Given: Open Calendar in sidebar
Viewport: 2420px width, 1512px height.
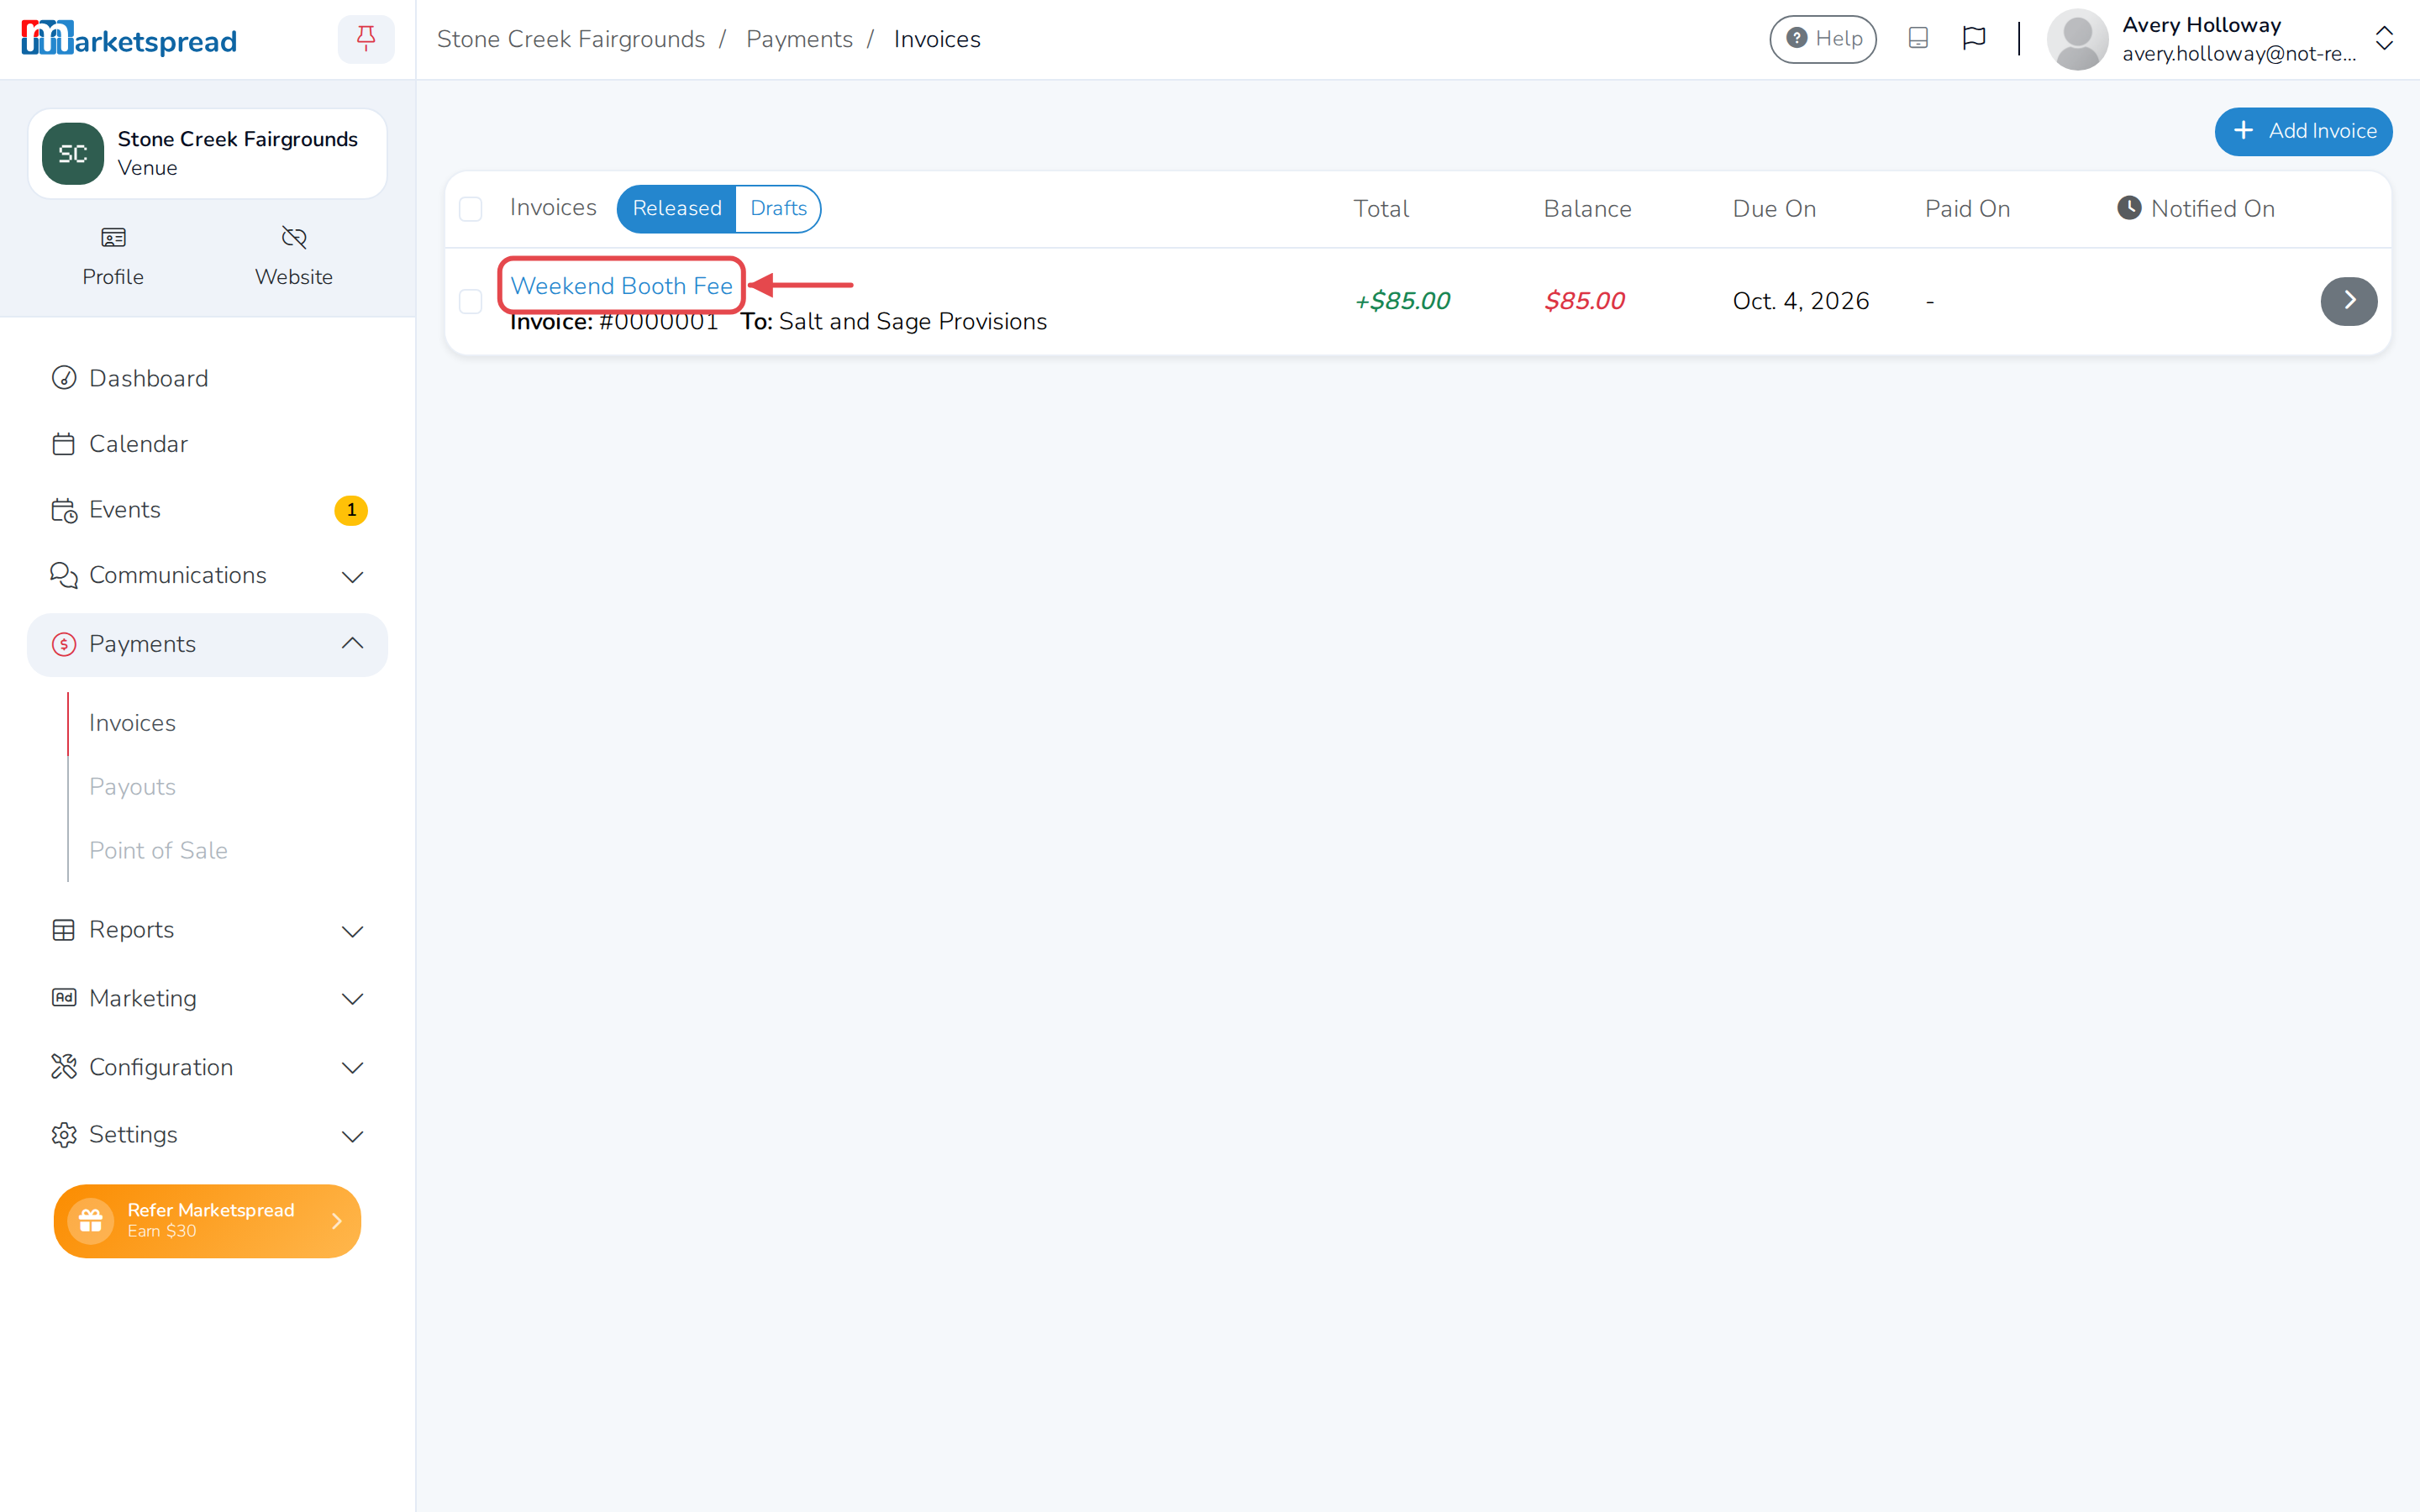Looking at the screenshot, I should pos(207,444).
